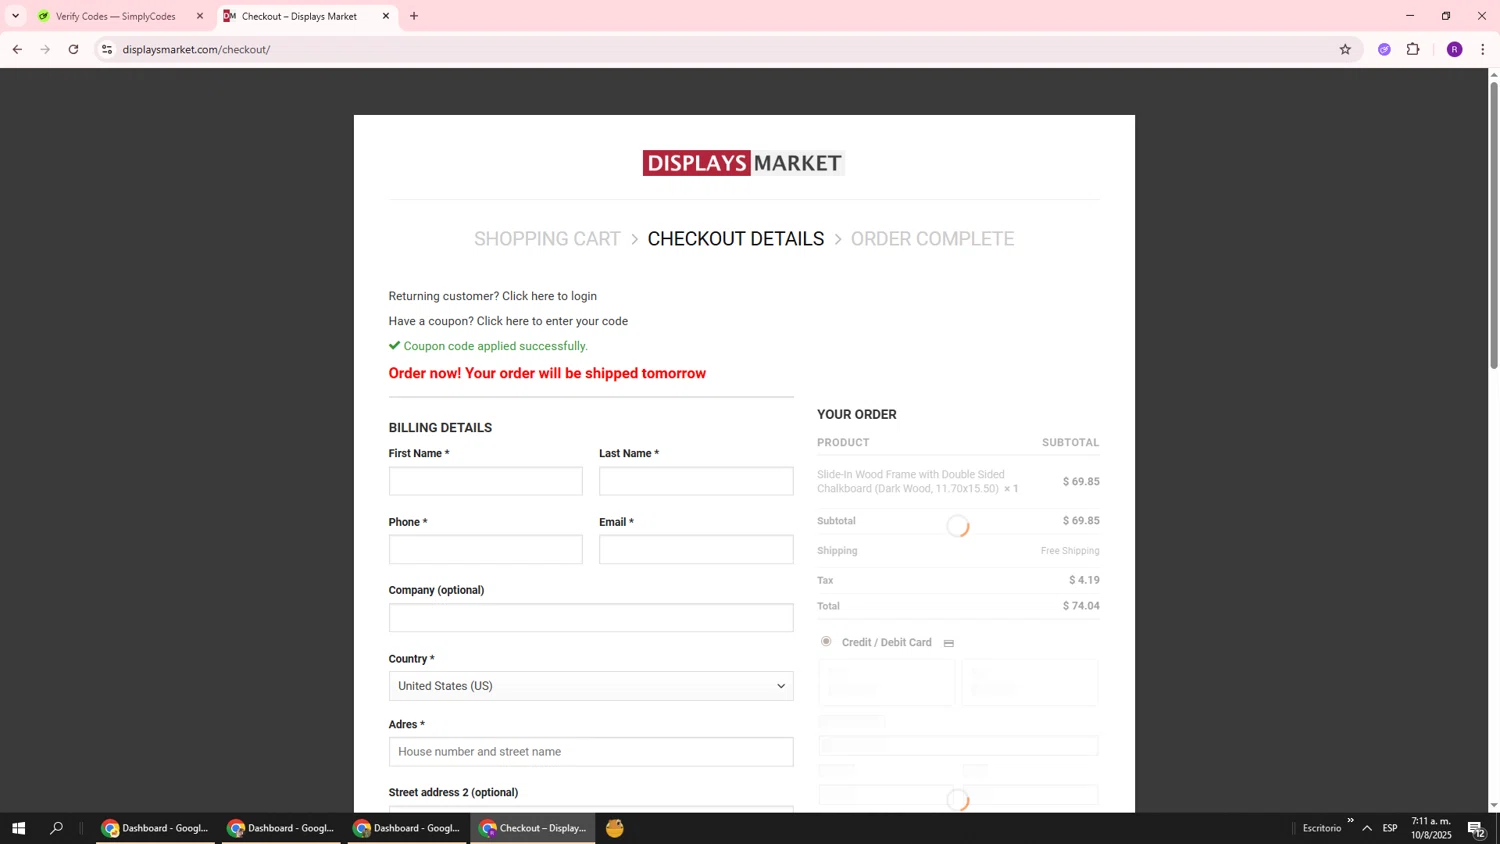Click the Free Shipping text
This screenshot has height=844, width=1500.
click(1070, 551)
